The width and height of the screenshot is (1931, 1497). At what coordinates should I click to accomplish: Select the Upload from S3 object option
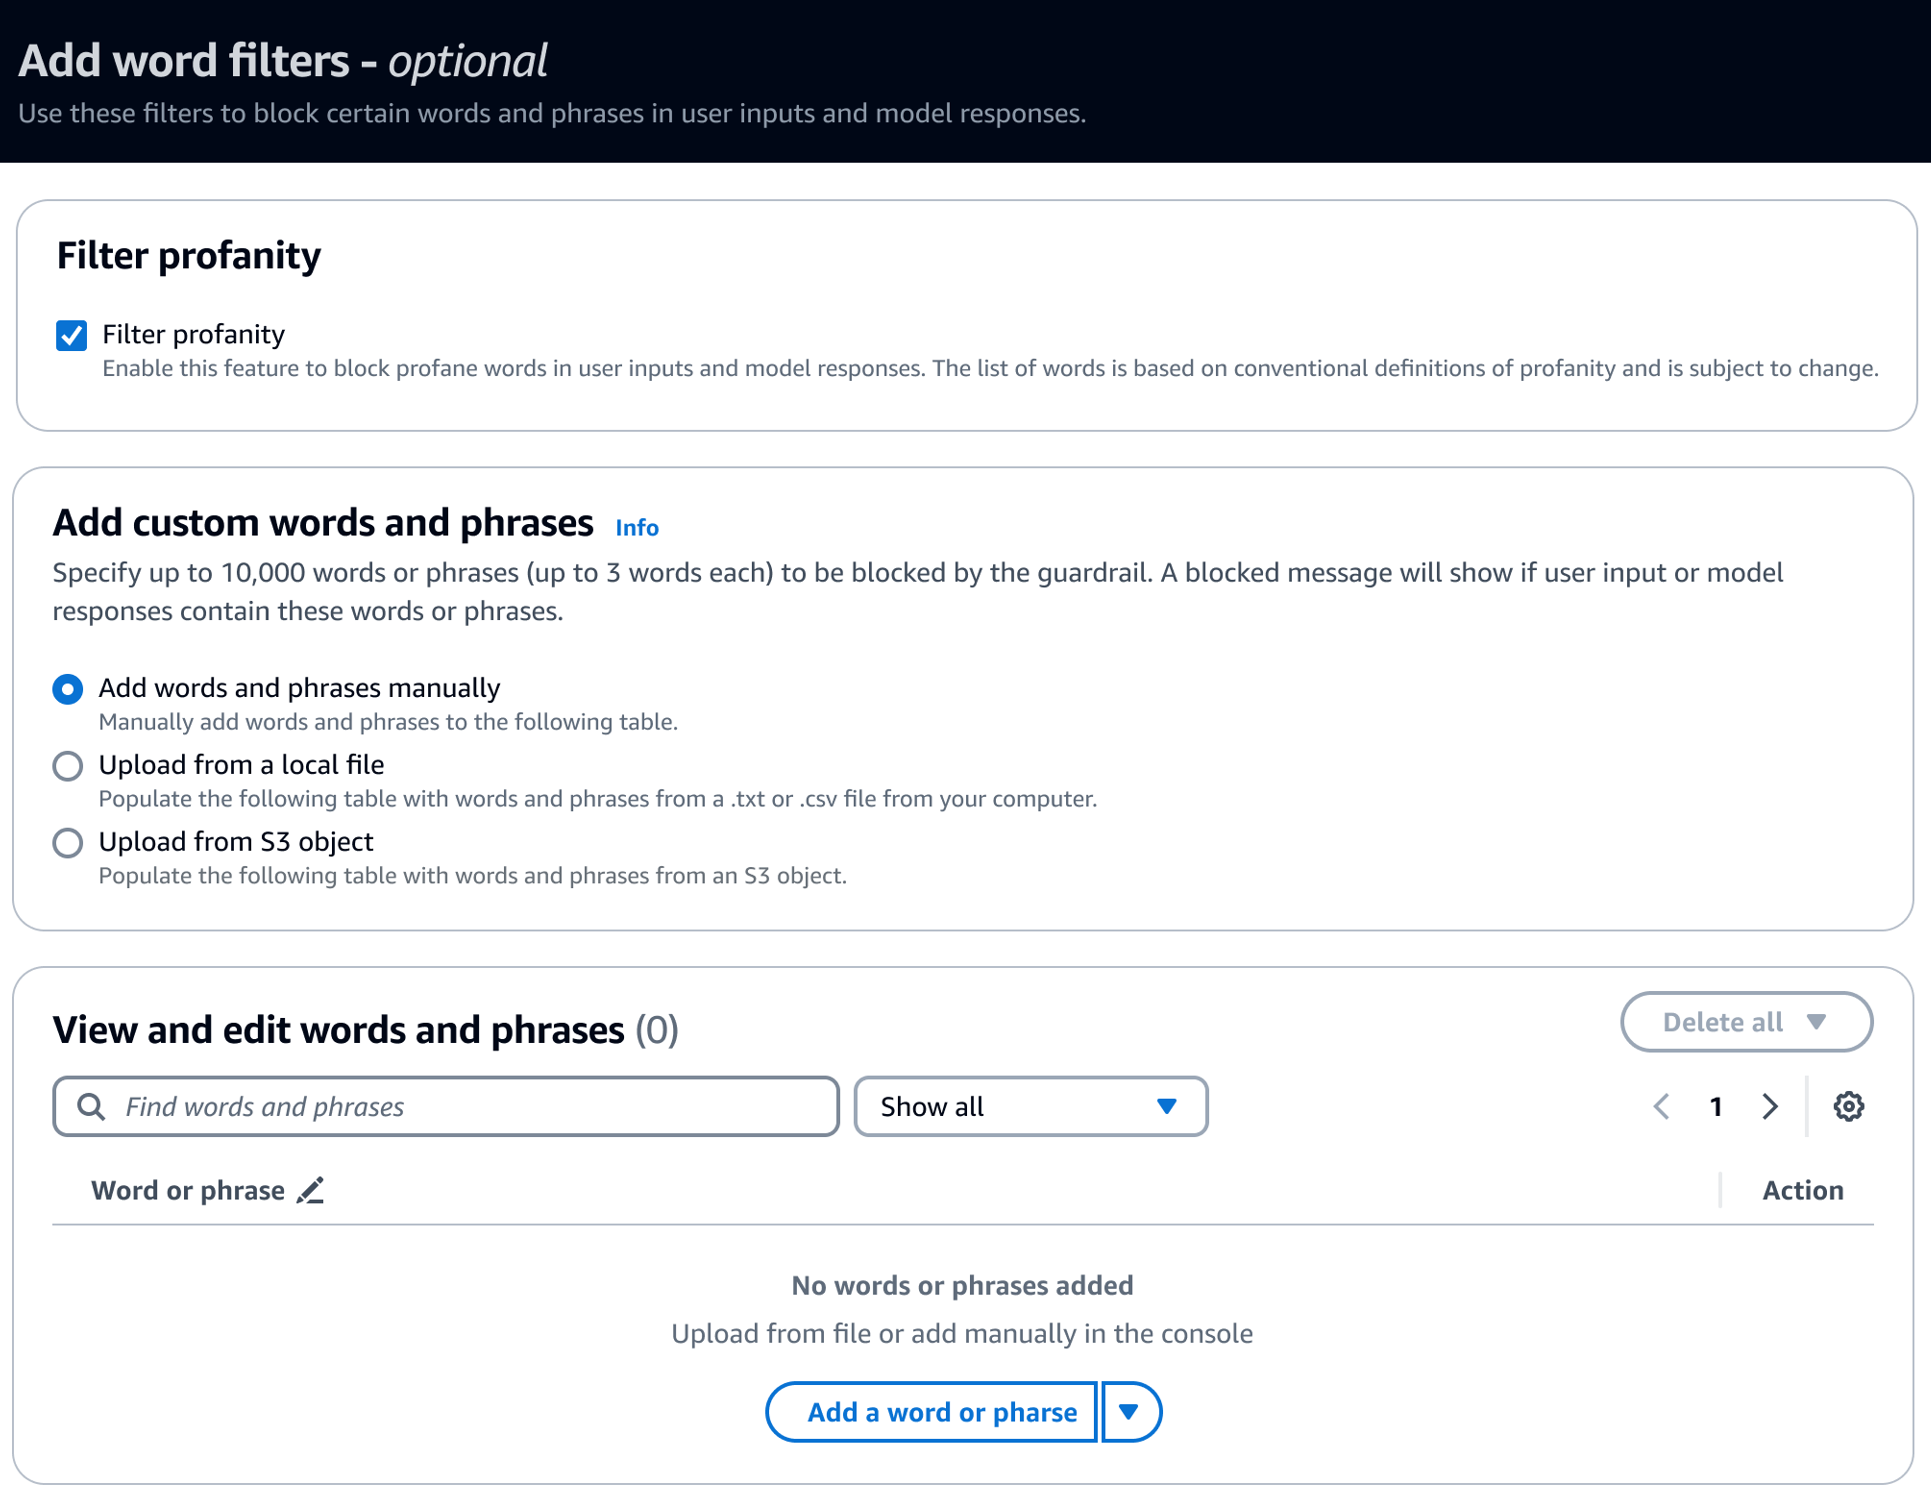[x=69, y=842]
